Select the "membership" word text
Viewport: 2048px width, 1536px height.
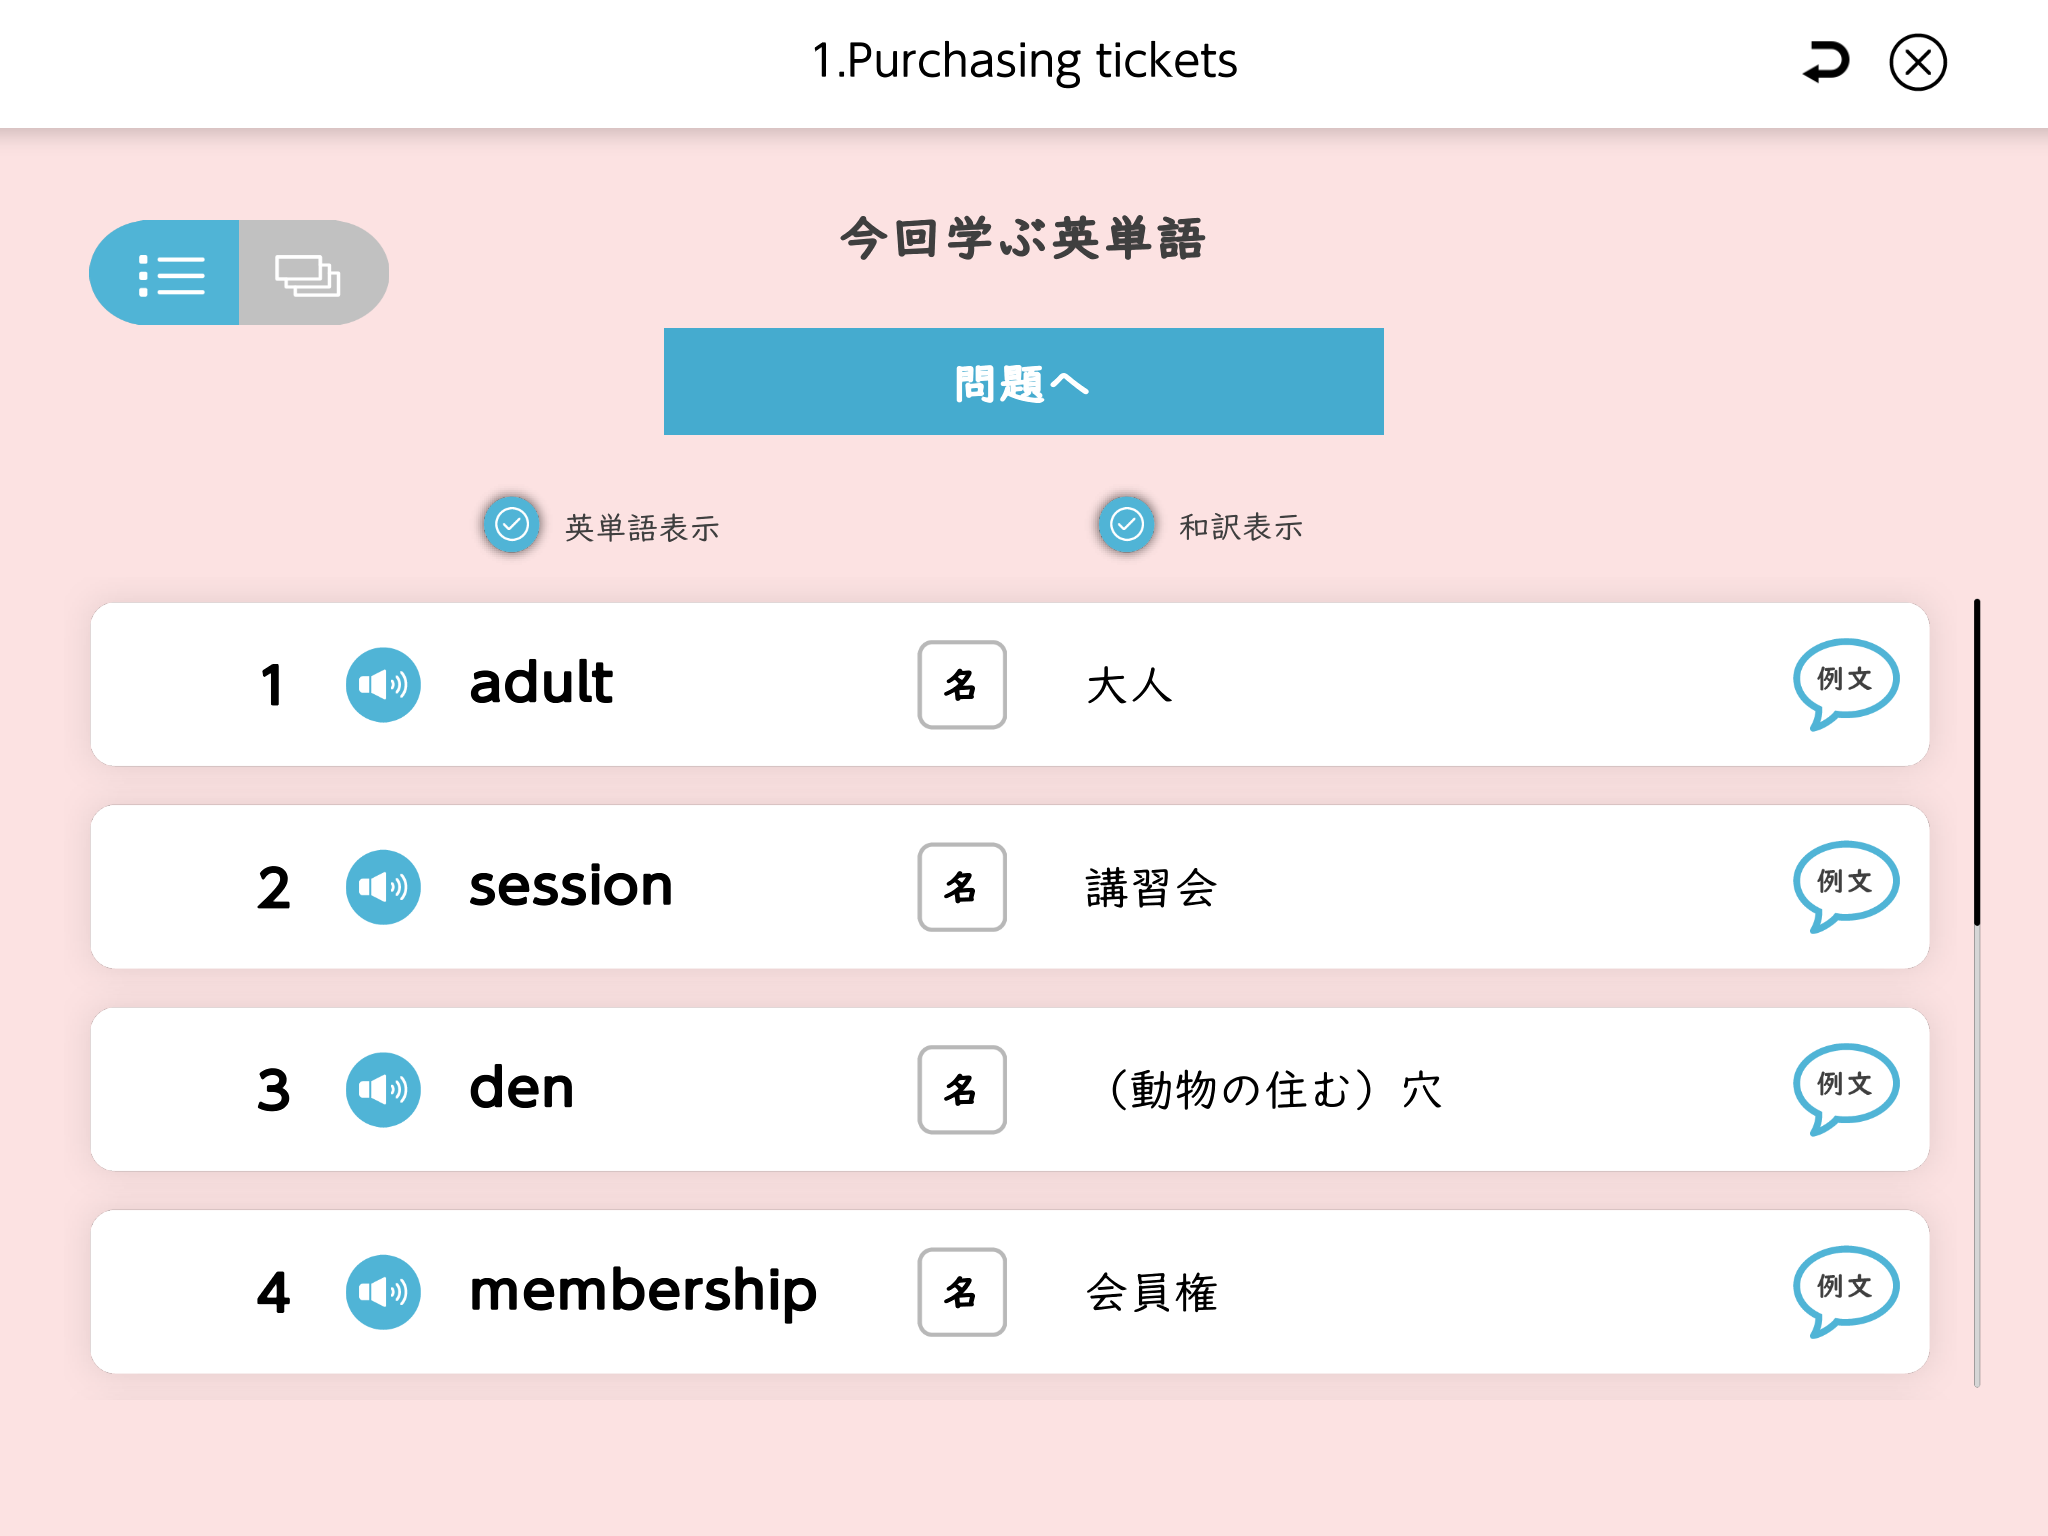pyautogui.click(x=643, y=1292)
